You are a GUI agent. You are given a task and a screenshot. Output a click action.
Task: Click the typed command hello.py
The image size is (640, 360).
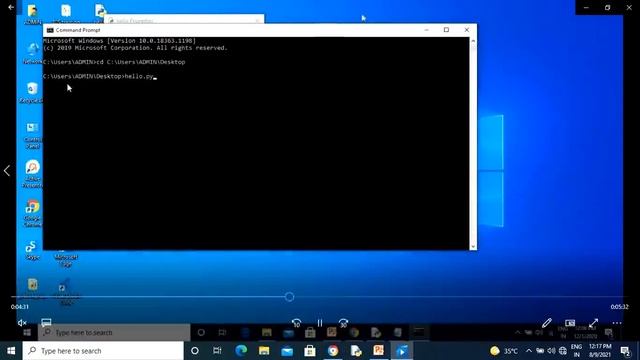point(139,76)
